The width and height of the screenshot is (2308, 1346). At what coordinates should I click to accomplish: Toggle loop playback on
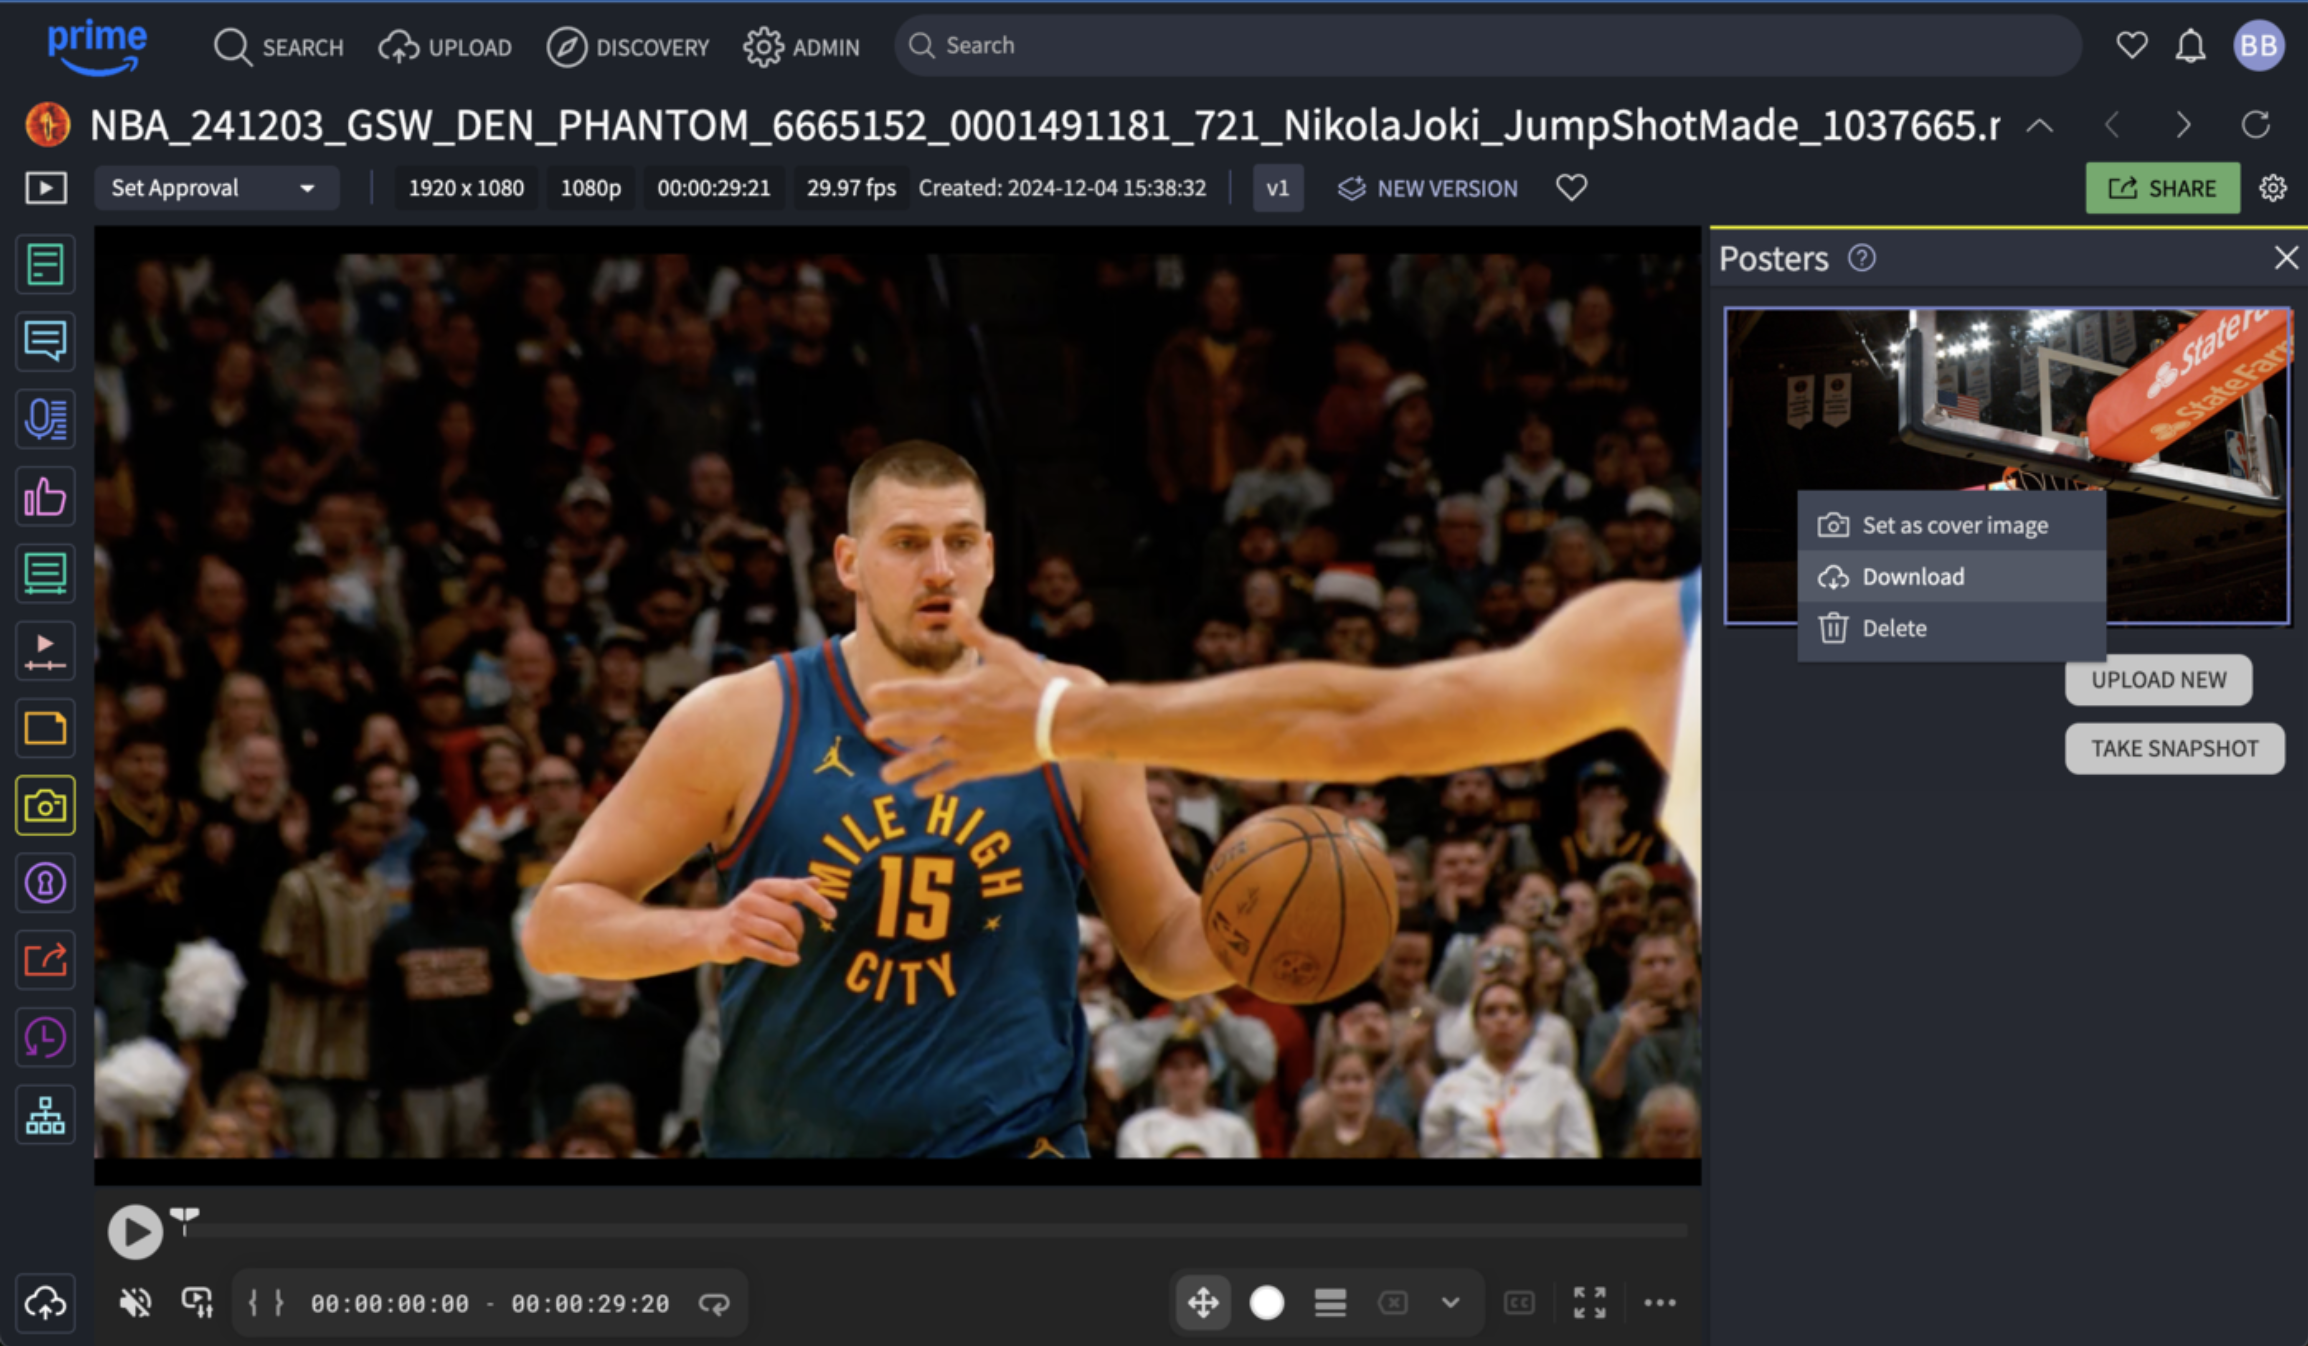tap(714, 1303)
